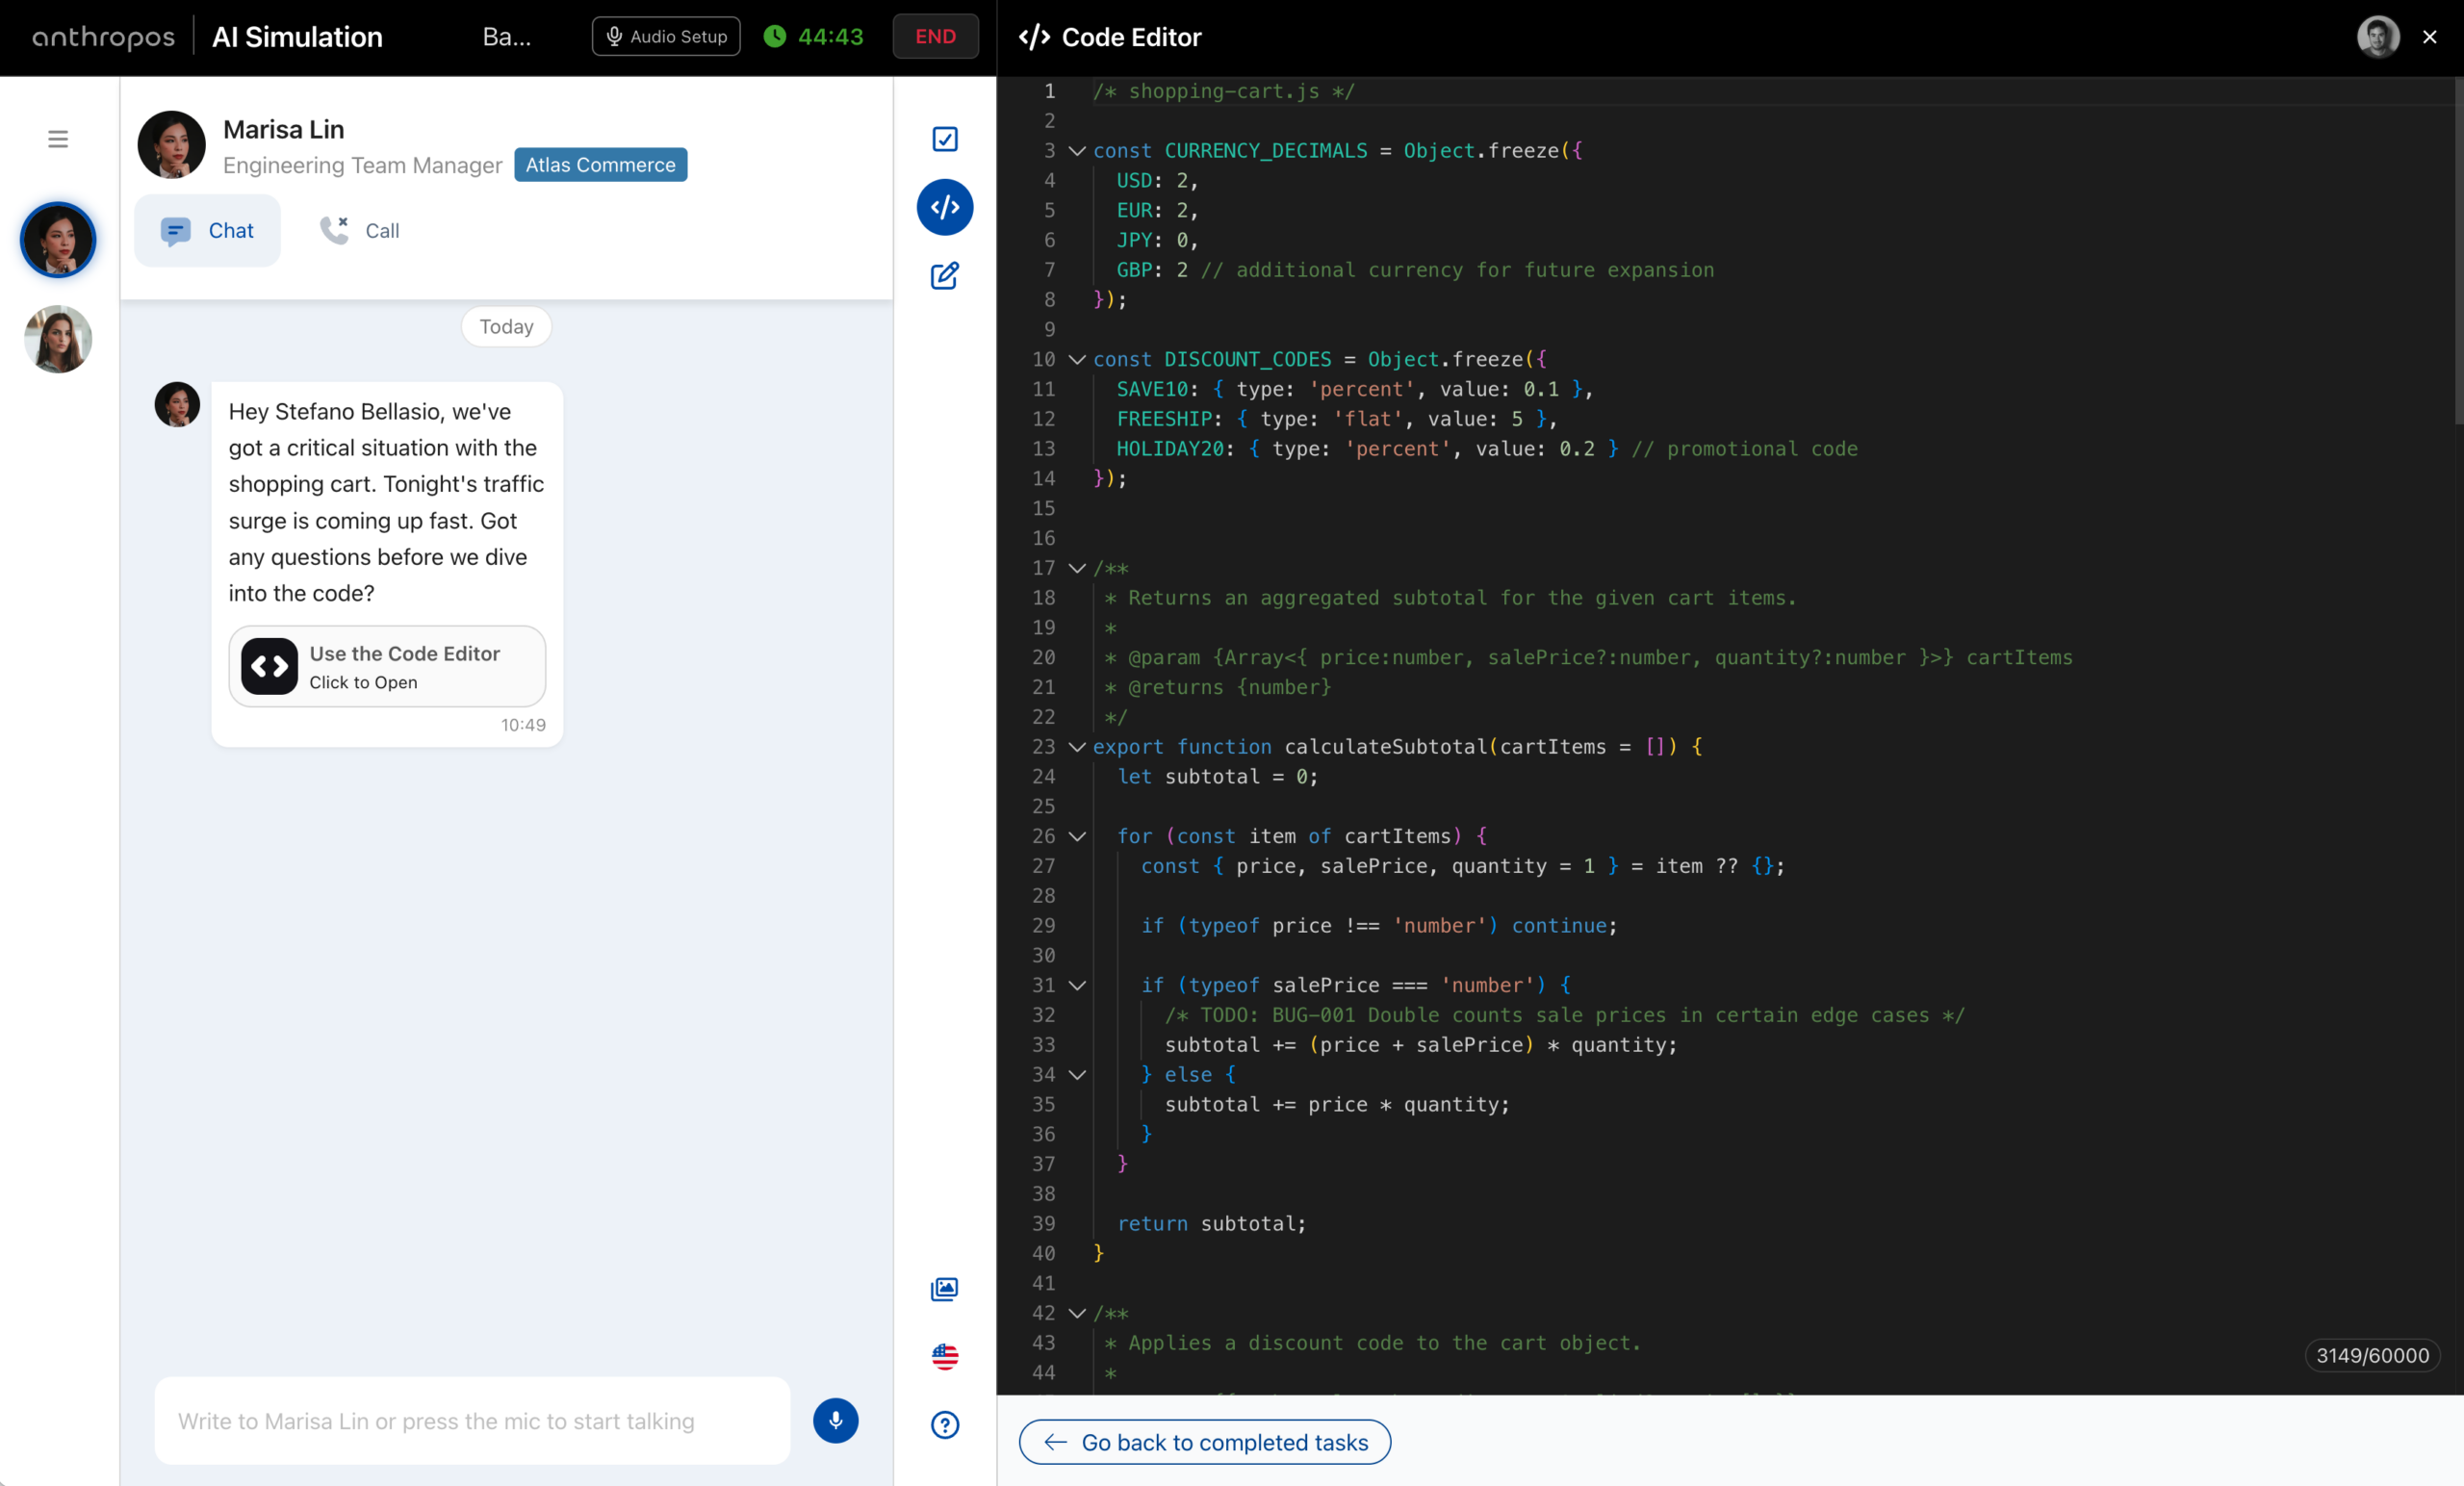2464x1486 pixels.
Task: Click the @returns {number} doc line
Action: coord(1218,688)
